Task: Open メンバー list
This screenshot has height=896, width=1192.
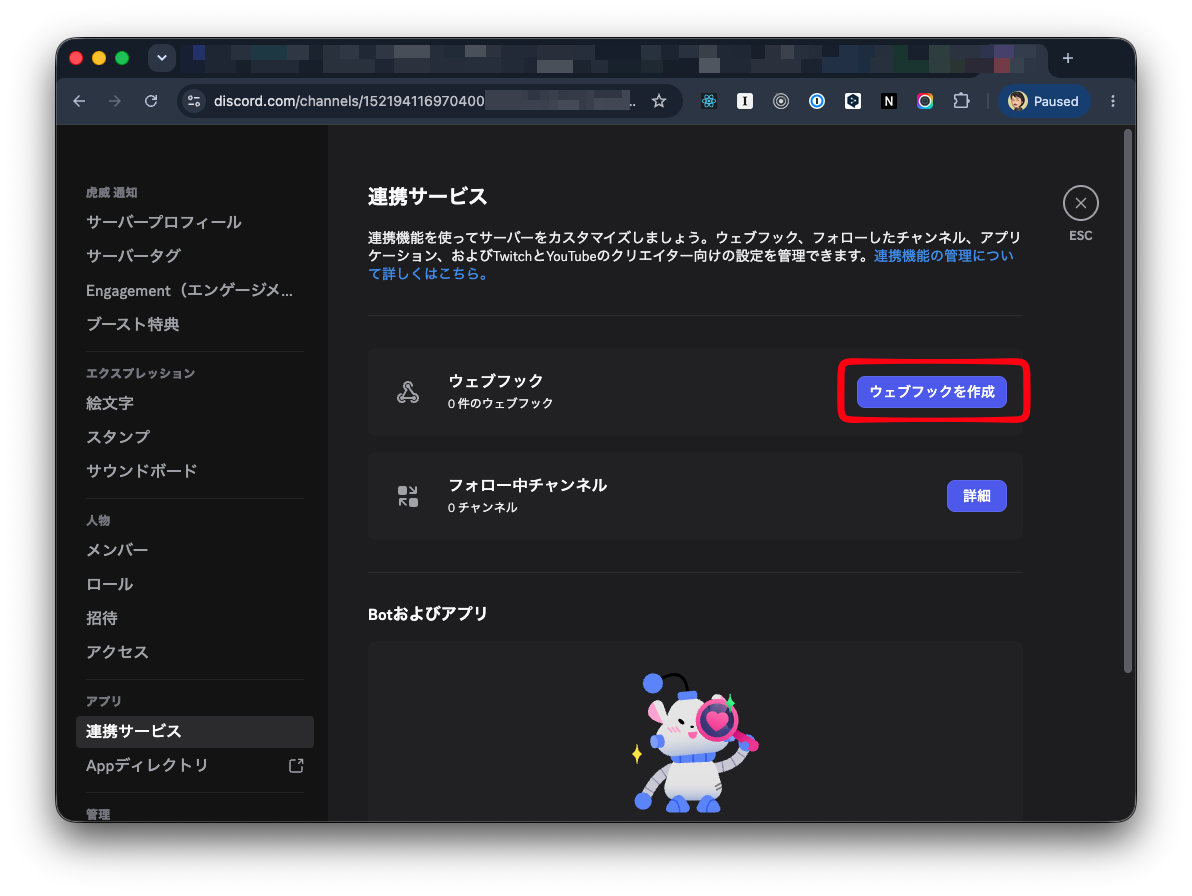Action: [117, 549]
